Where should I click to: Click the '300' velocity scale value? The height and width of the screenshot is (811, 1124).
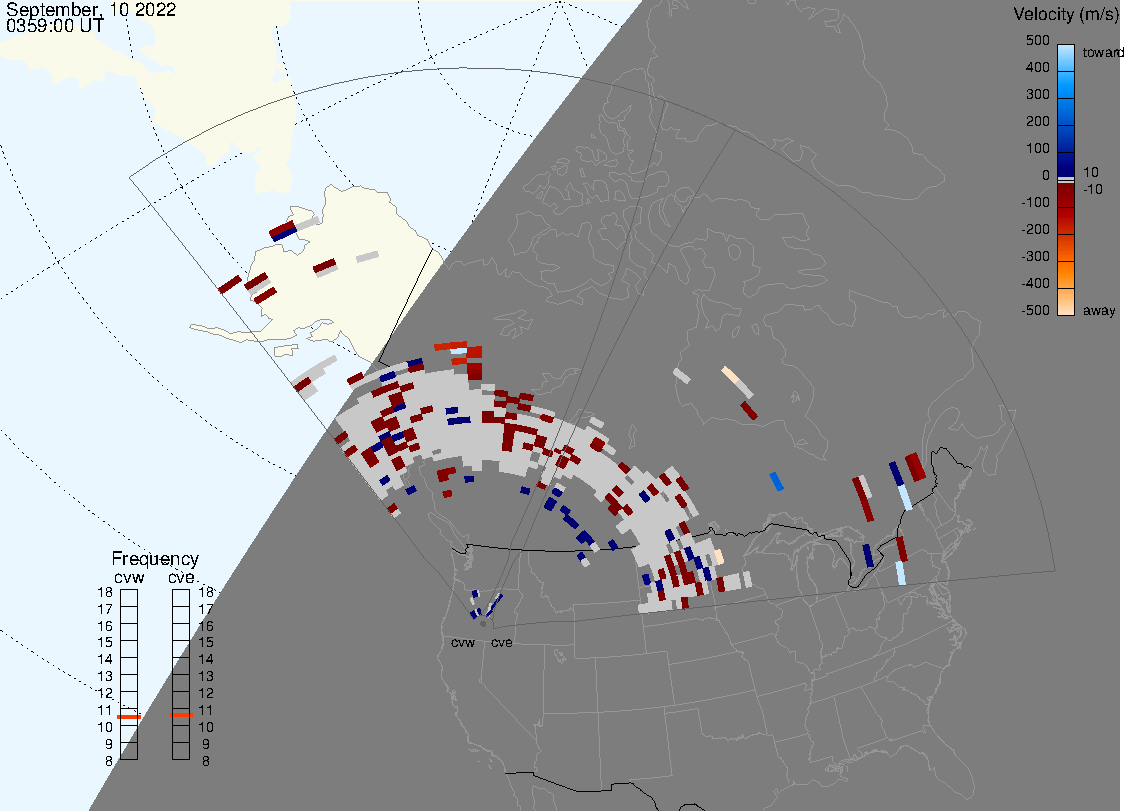(1037, 94)
